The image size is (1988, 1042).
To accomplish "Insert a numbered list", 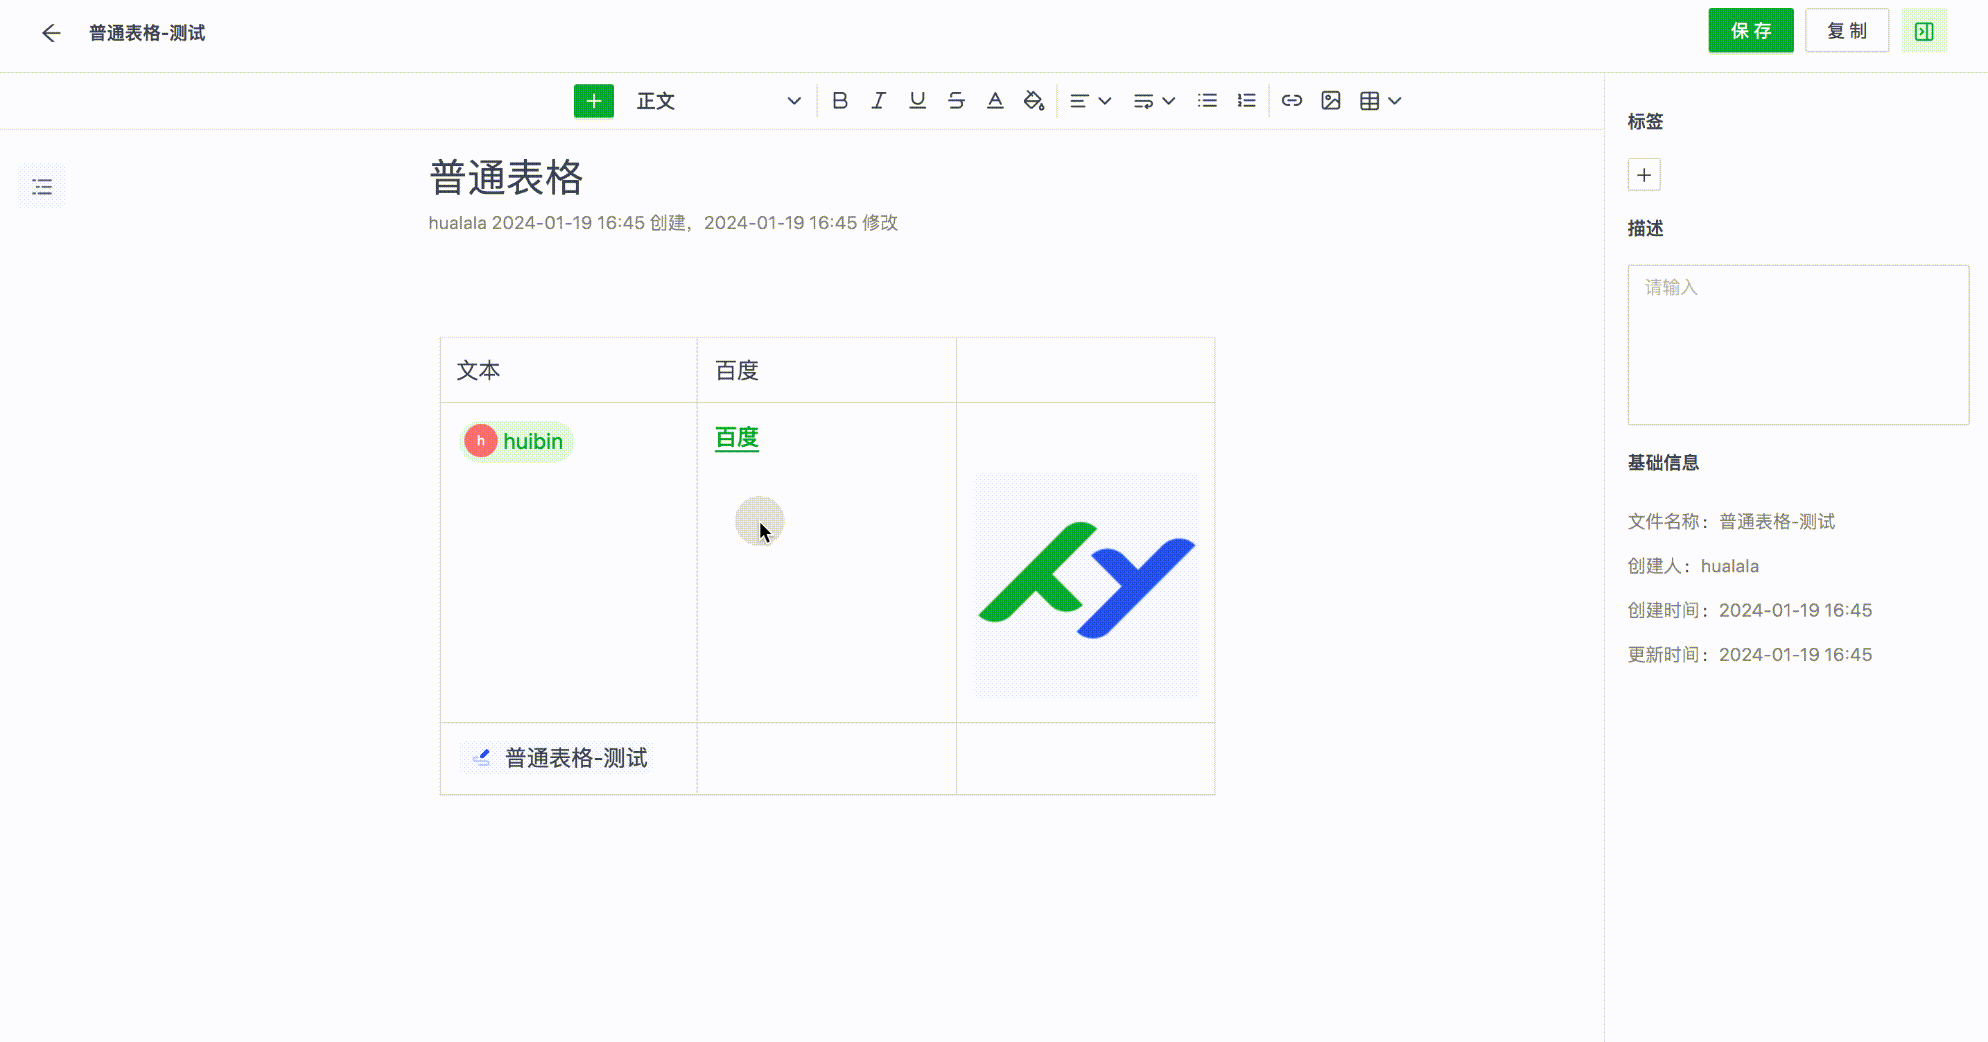I will click(1246, 101).
